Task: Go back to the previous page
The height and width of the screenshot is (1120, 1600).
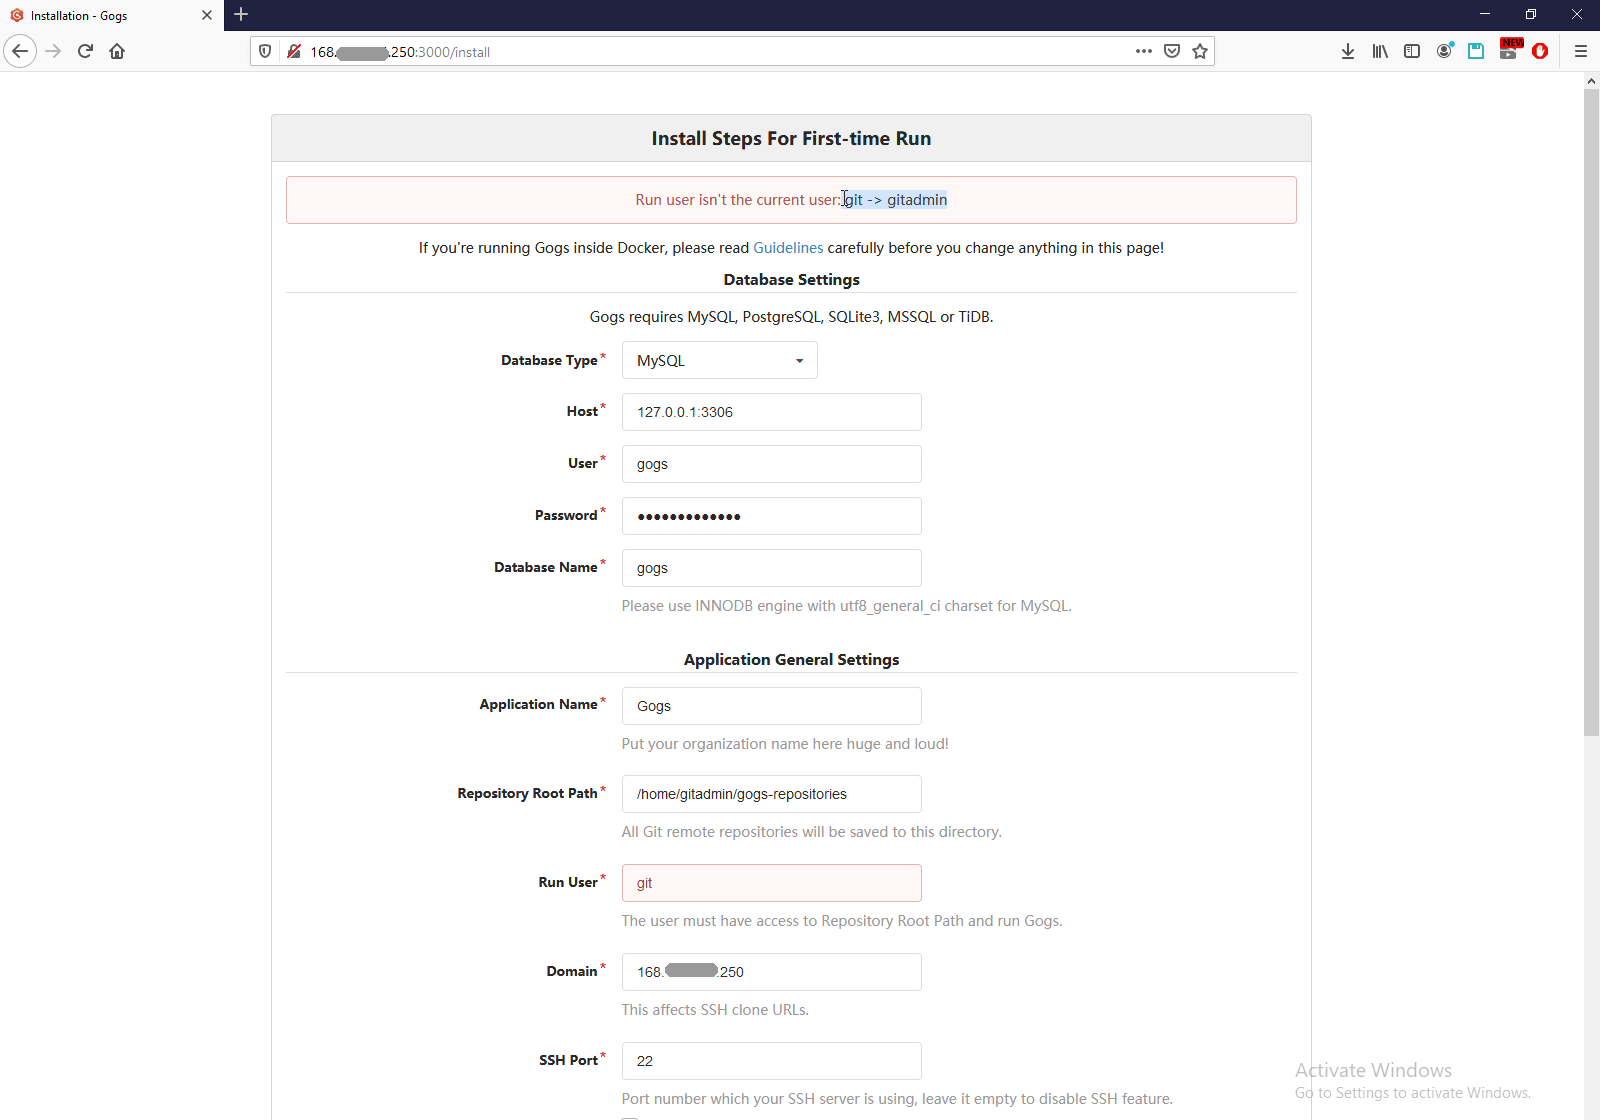Action: coord(20,51)
